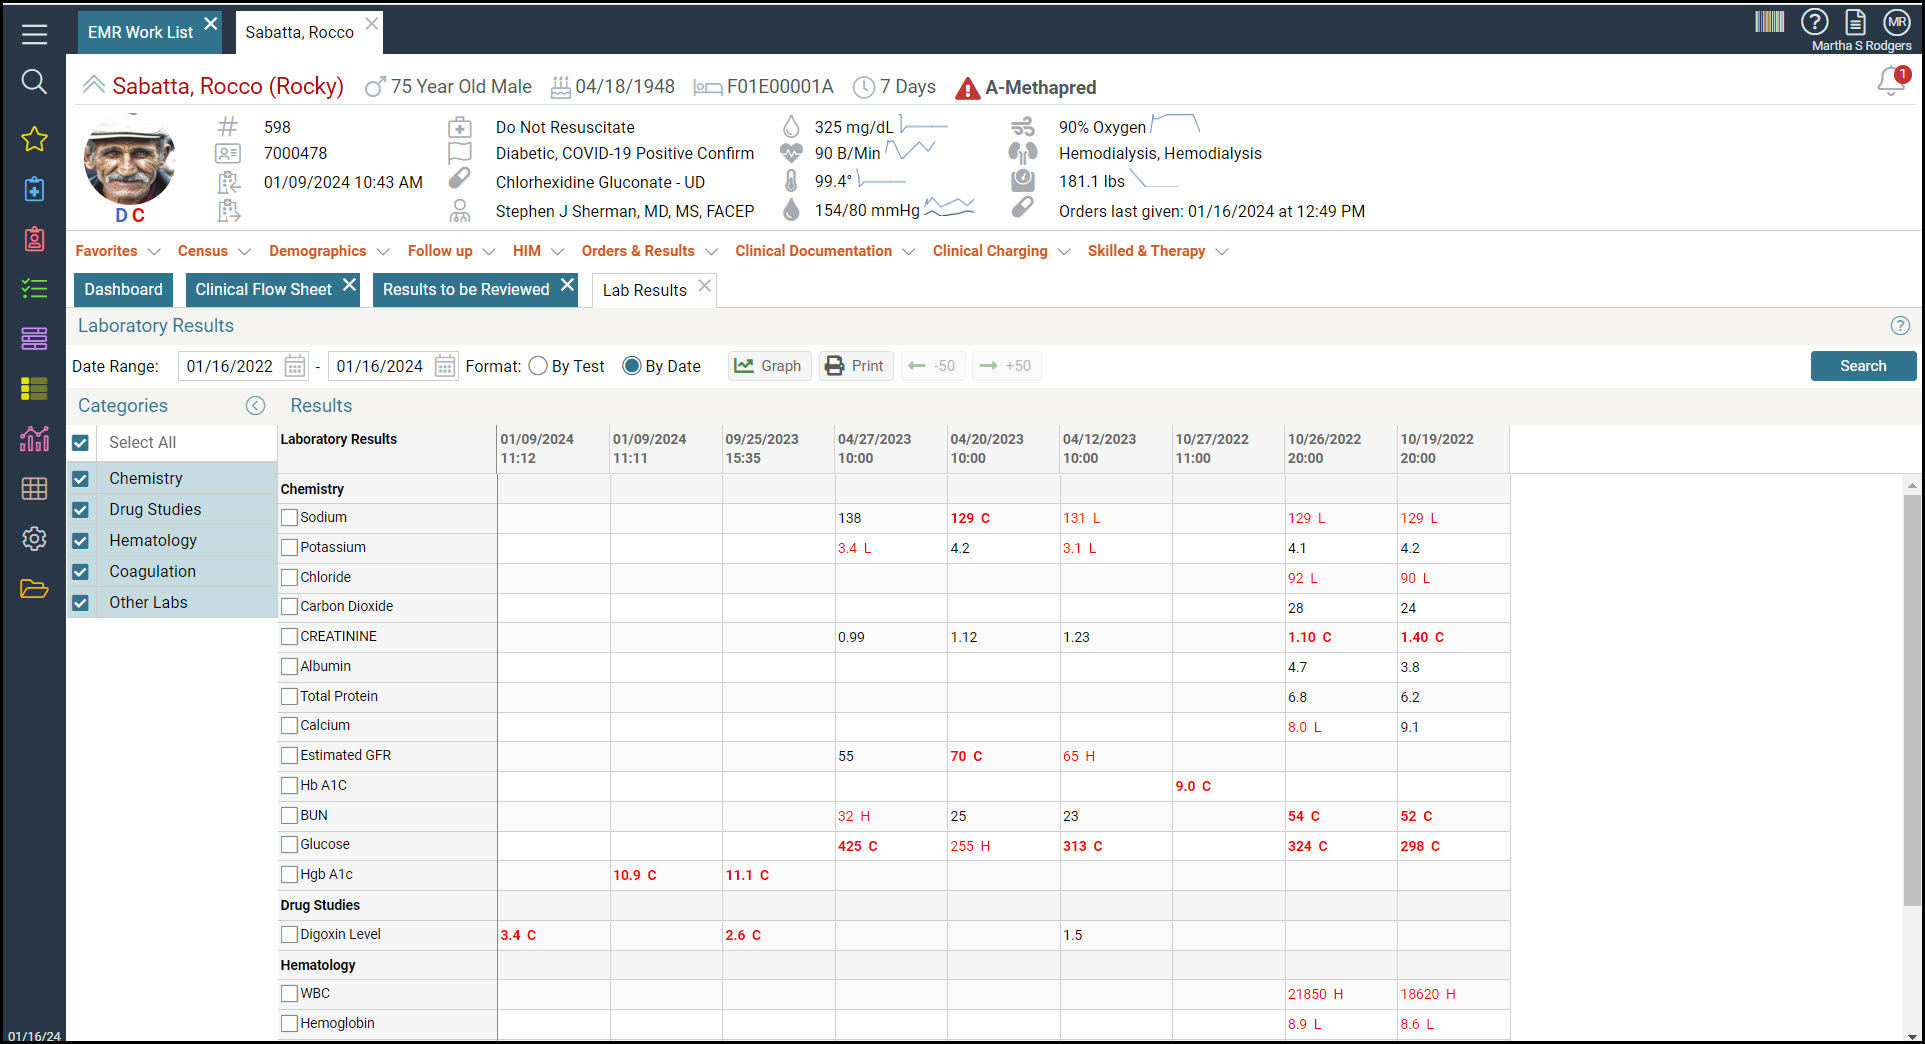Click the start date calendar picker
Image resolution: width=1925 pixels, height=1044 pixels.
click(x=294, y=366)
